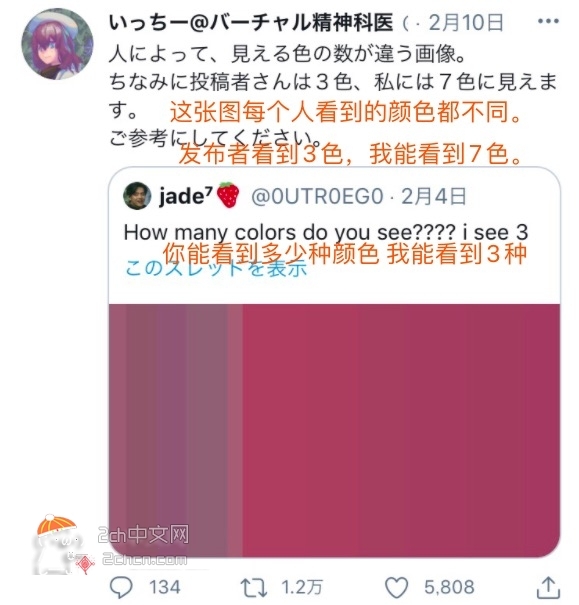Like the tweet via heart icon
This screenshot has height=605, width=579.
point(397,587)
